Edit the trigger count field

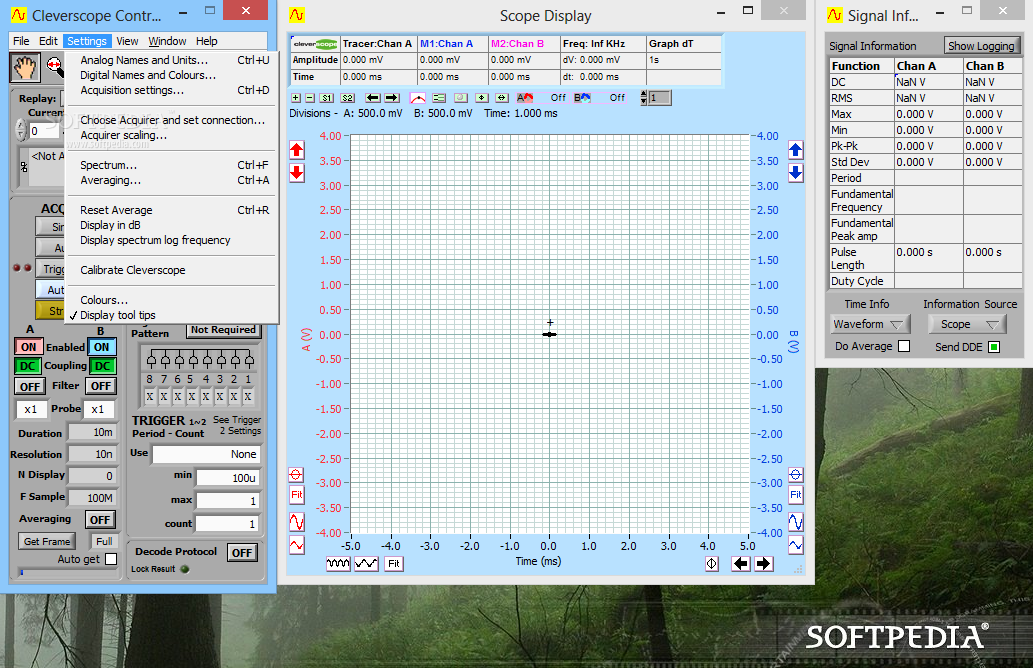[227, 524]
